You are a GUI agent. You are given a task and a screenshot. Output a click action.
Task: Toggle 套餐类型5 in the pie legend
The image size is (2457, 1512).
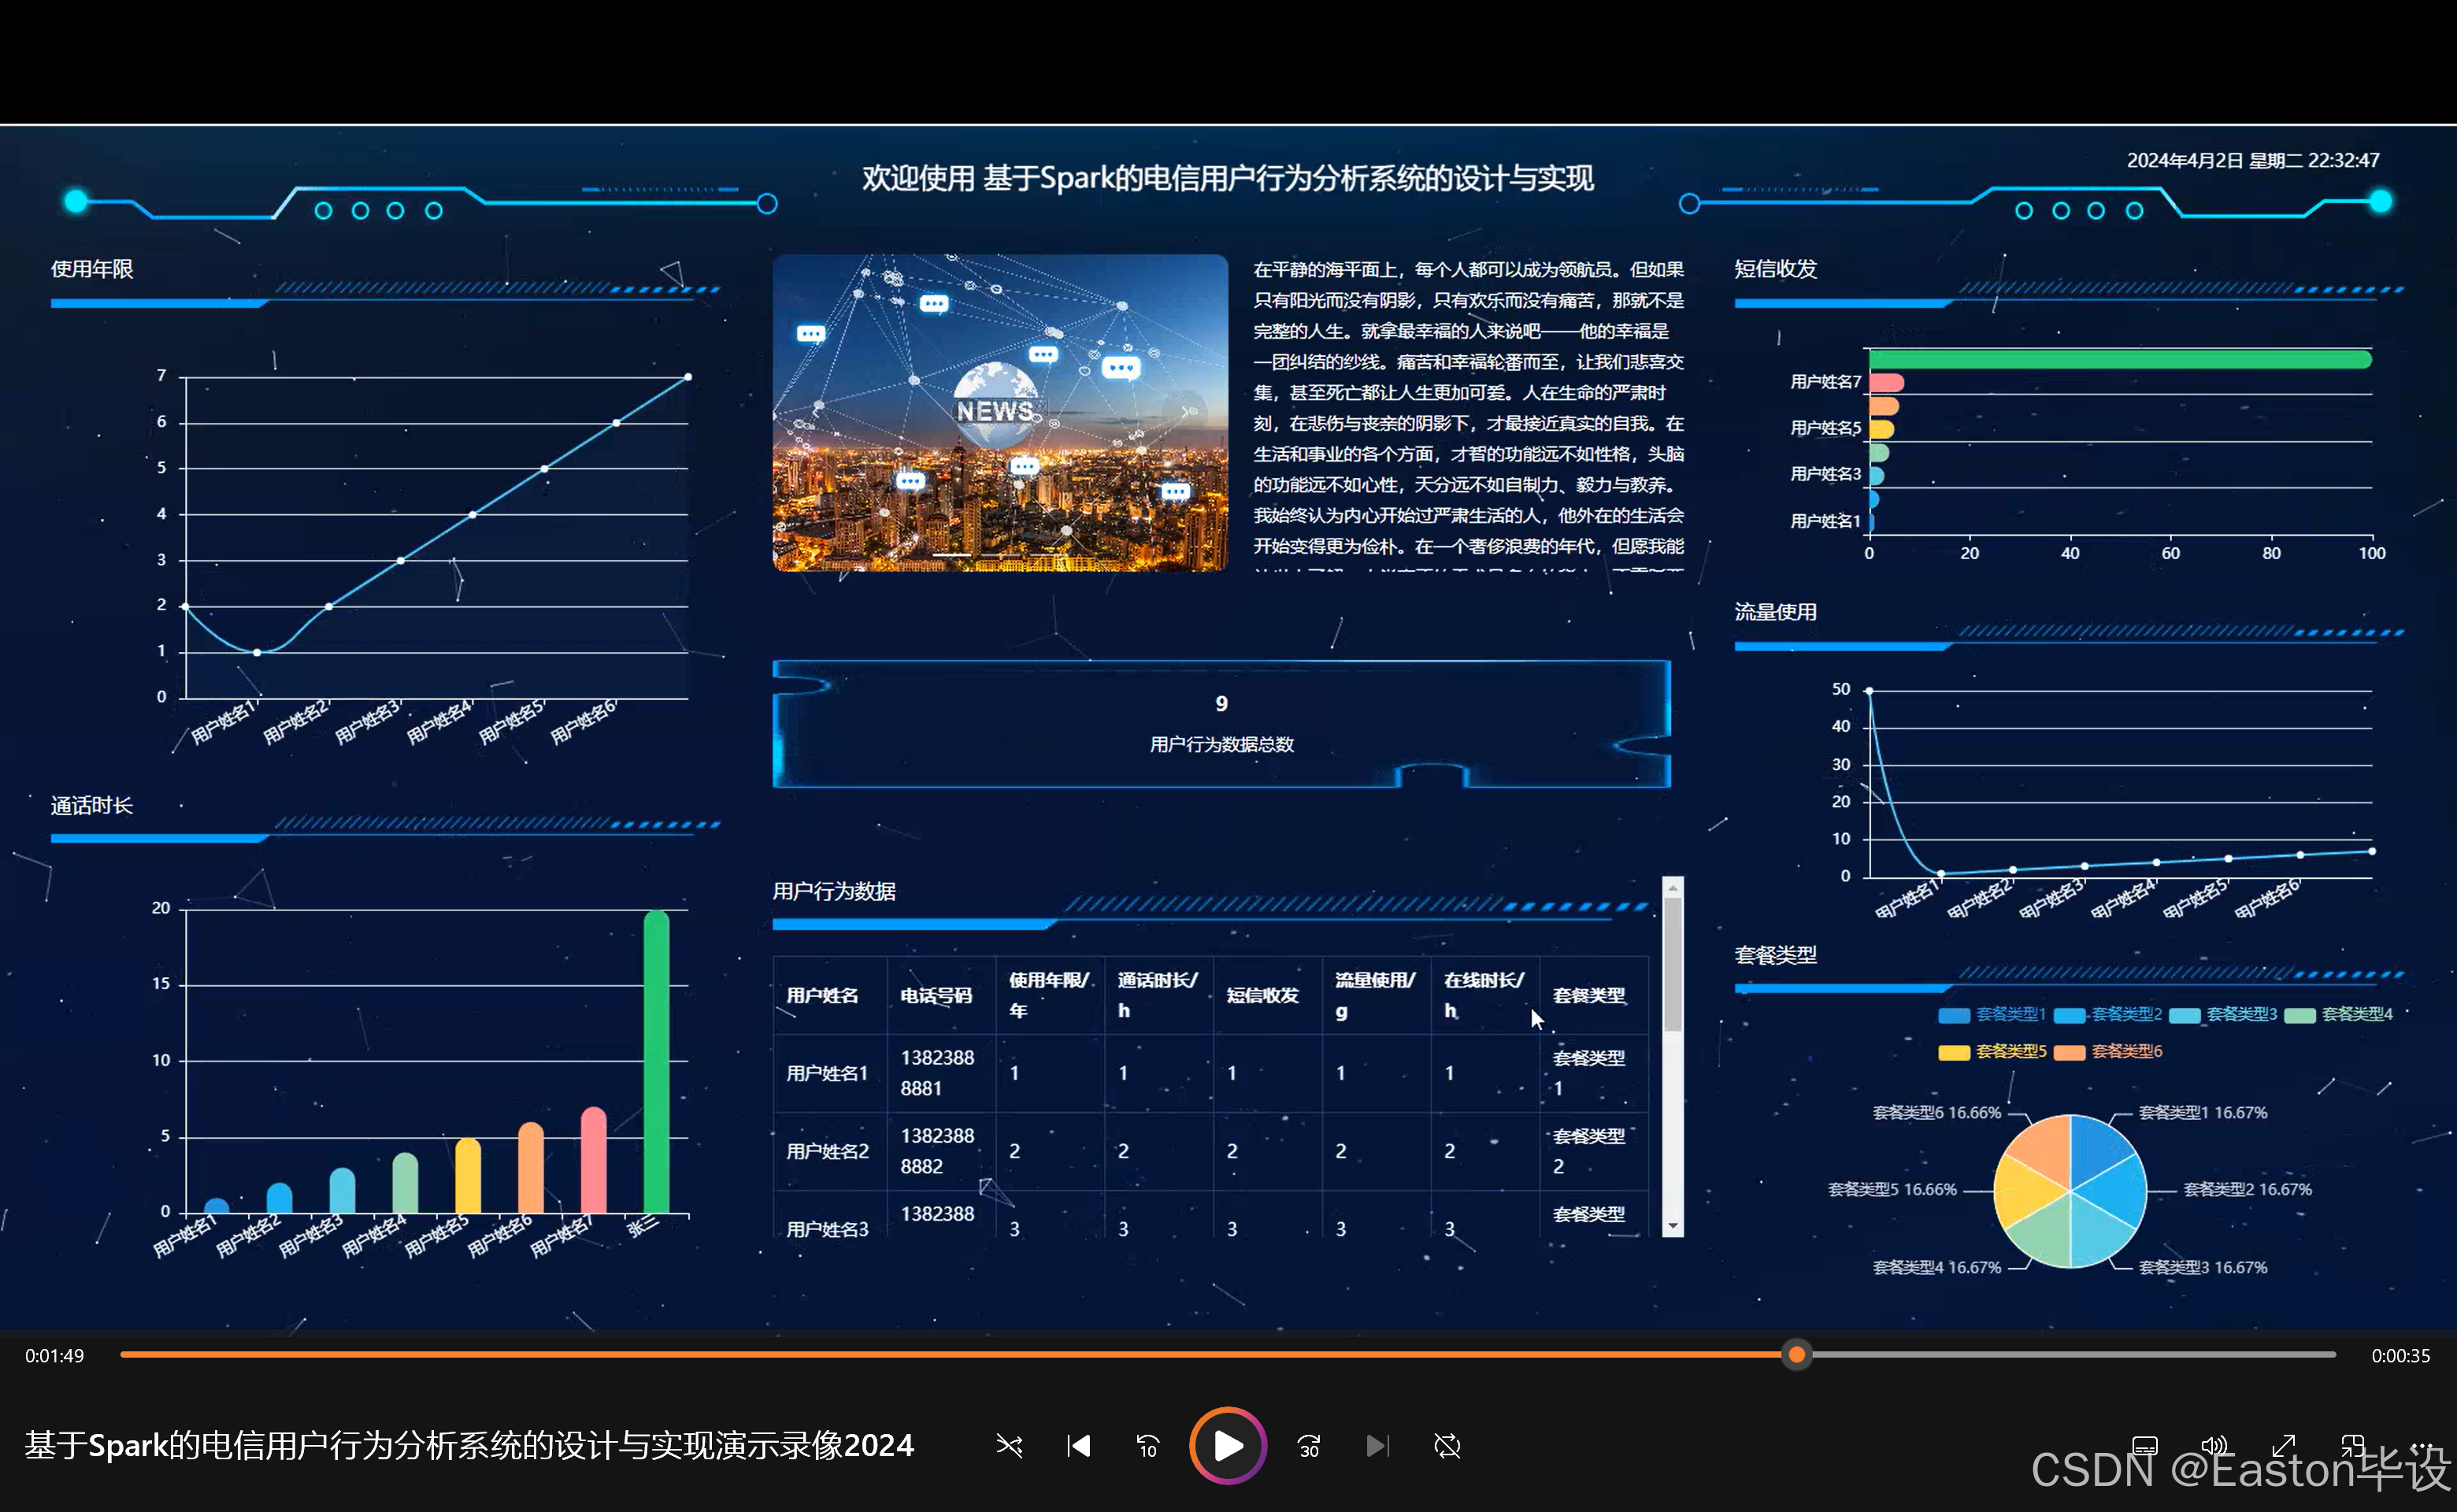click(x=1992, y=1051)
